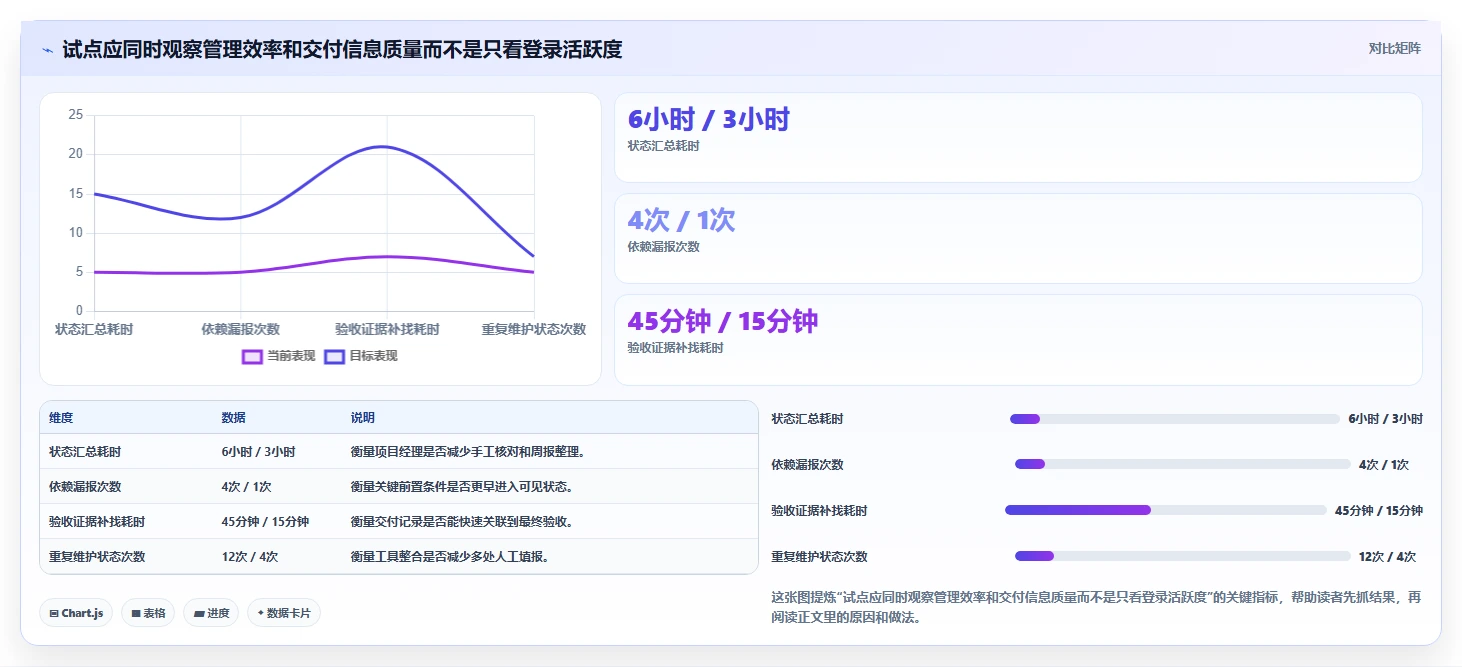Screen dimensions: 1462x667
Task: Click the summary paragraph starting with 这张图提炼
Action: coord(1096,607)
